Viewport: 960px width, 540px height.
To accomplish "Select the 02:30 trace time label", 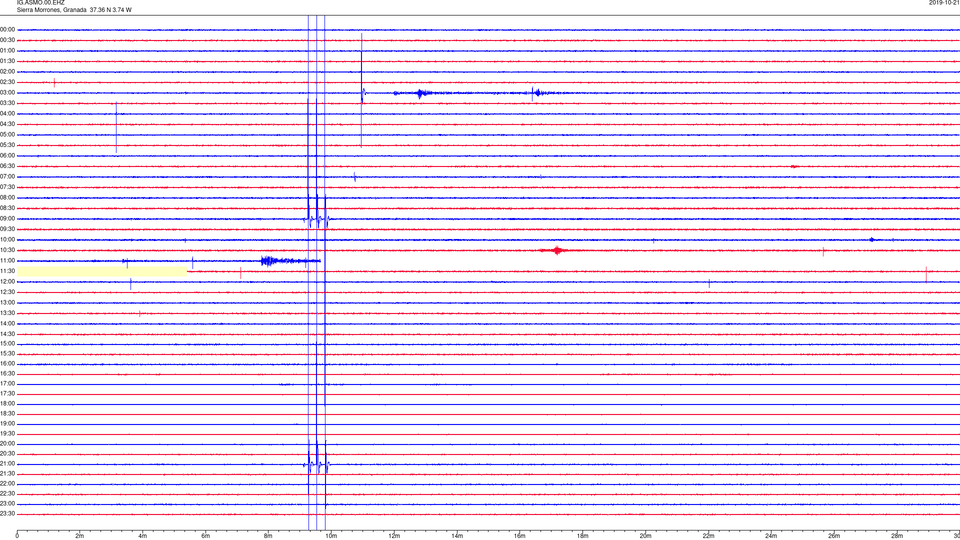I will click(7, 81).
